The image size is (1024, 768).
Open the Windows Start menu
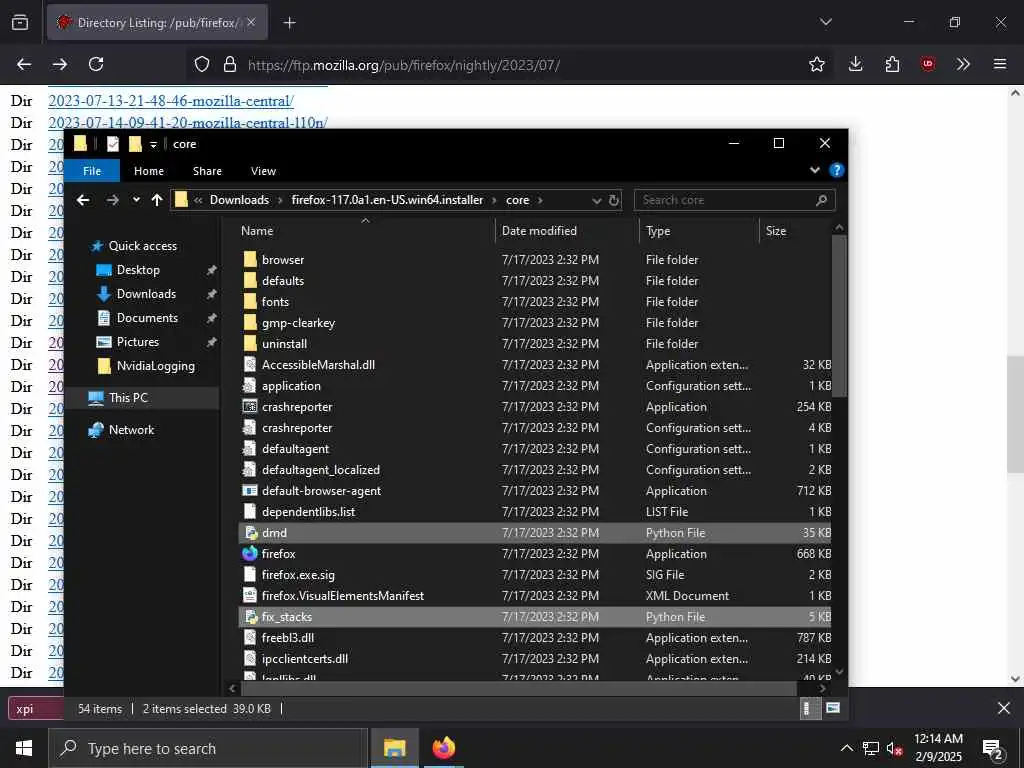click(x=24, y=748)
